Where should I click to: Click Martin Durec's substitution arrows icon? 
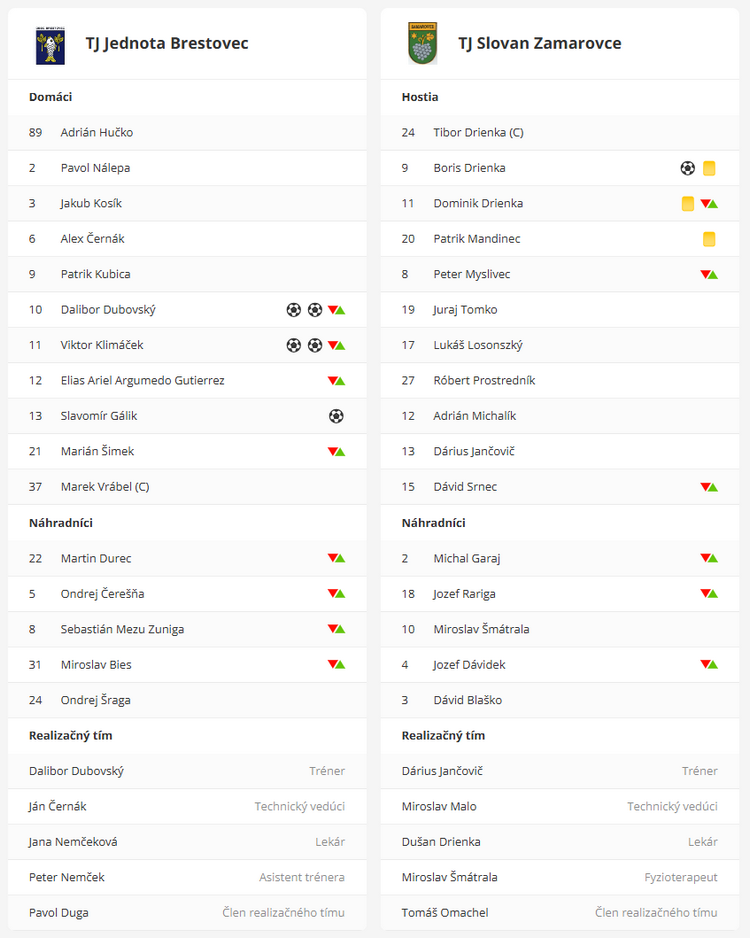[x=336, y=558]
